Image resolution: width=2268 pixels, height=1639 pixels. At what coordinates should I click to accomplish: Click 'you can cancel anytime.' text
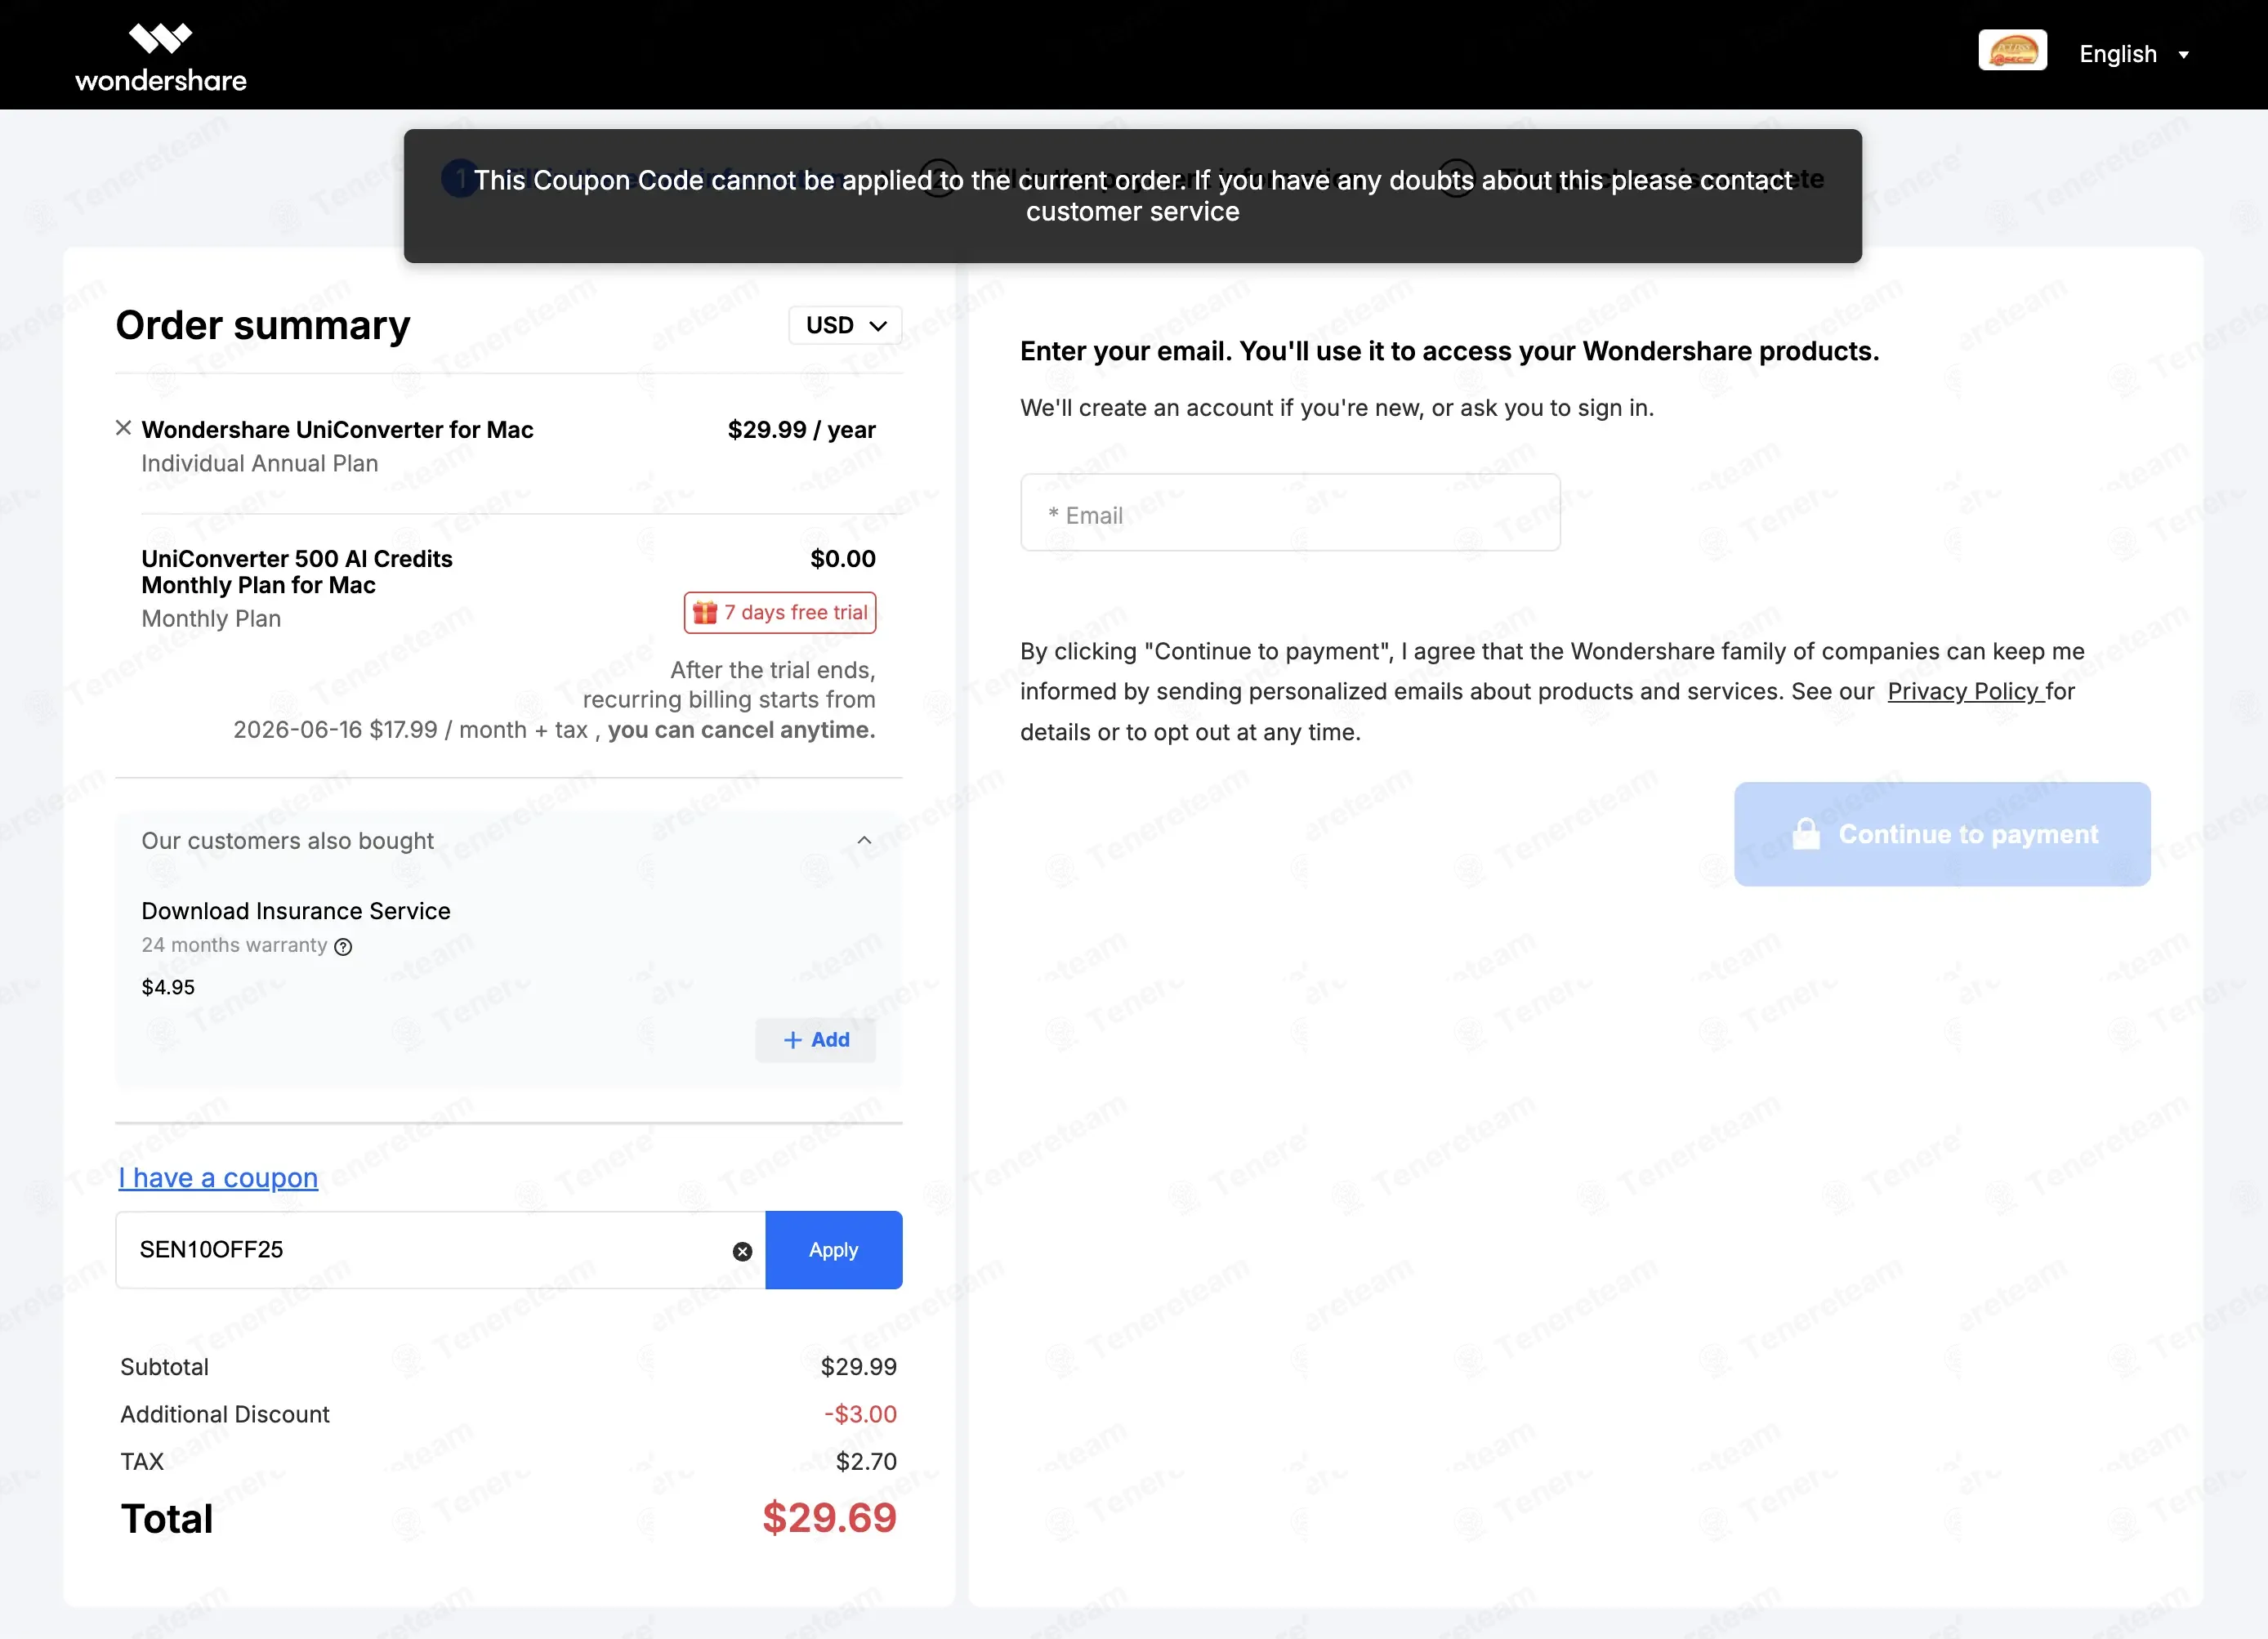tap(741, 730)
